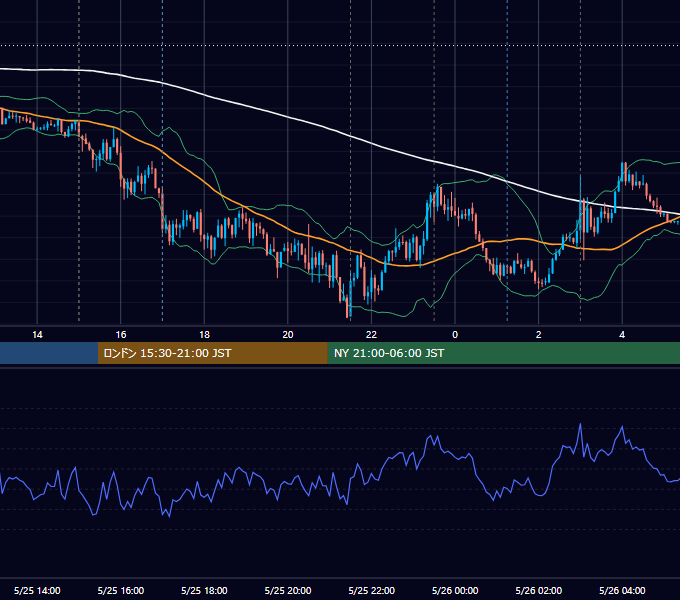Click the 14 hour label on the upper time axis
Viewport: 680px width, 600px height.
[37, 335]
